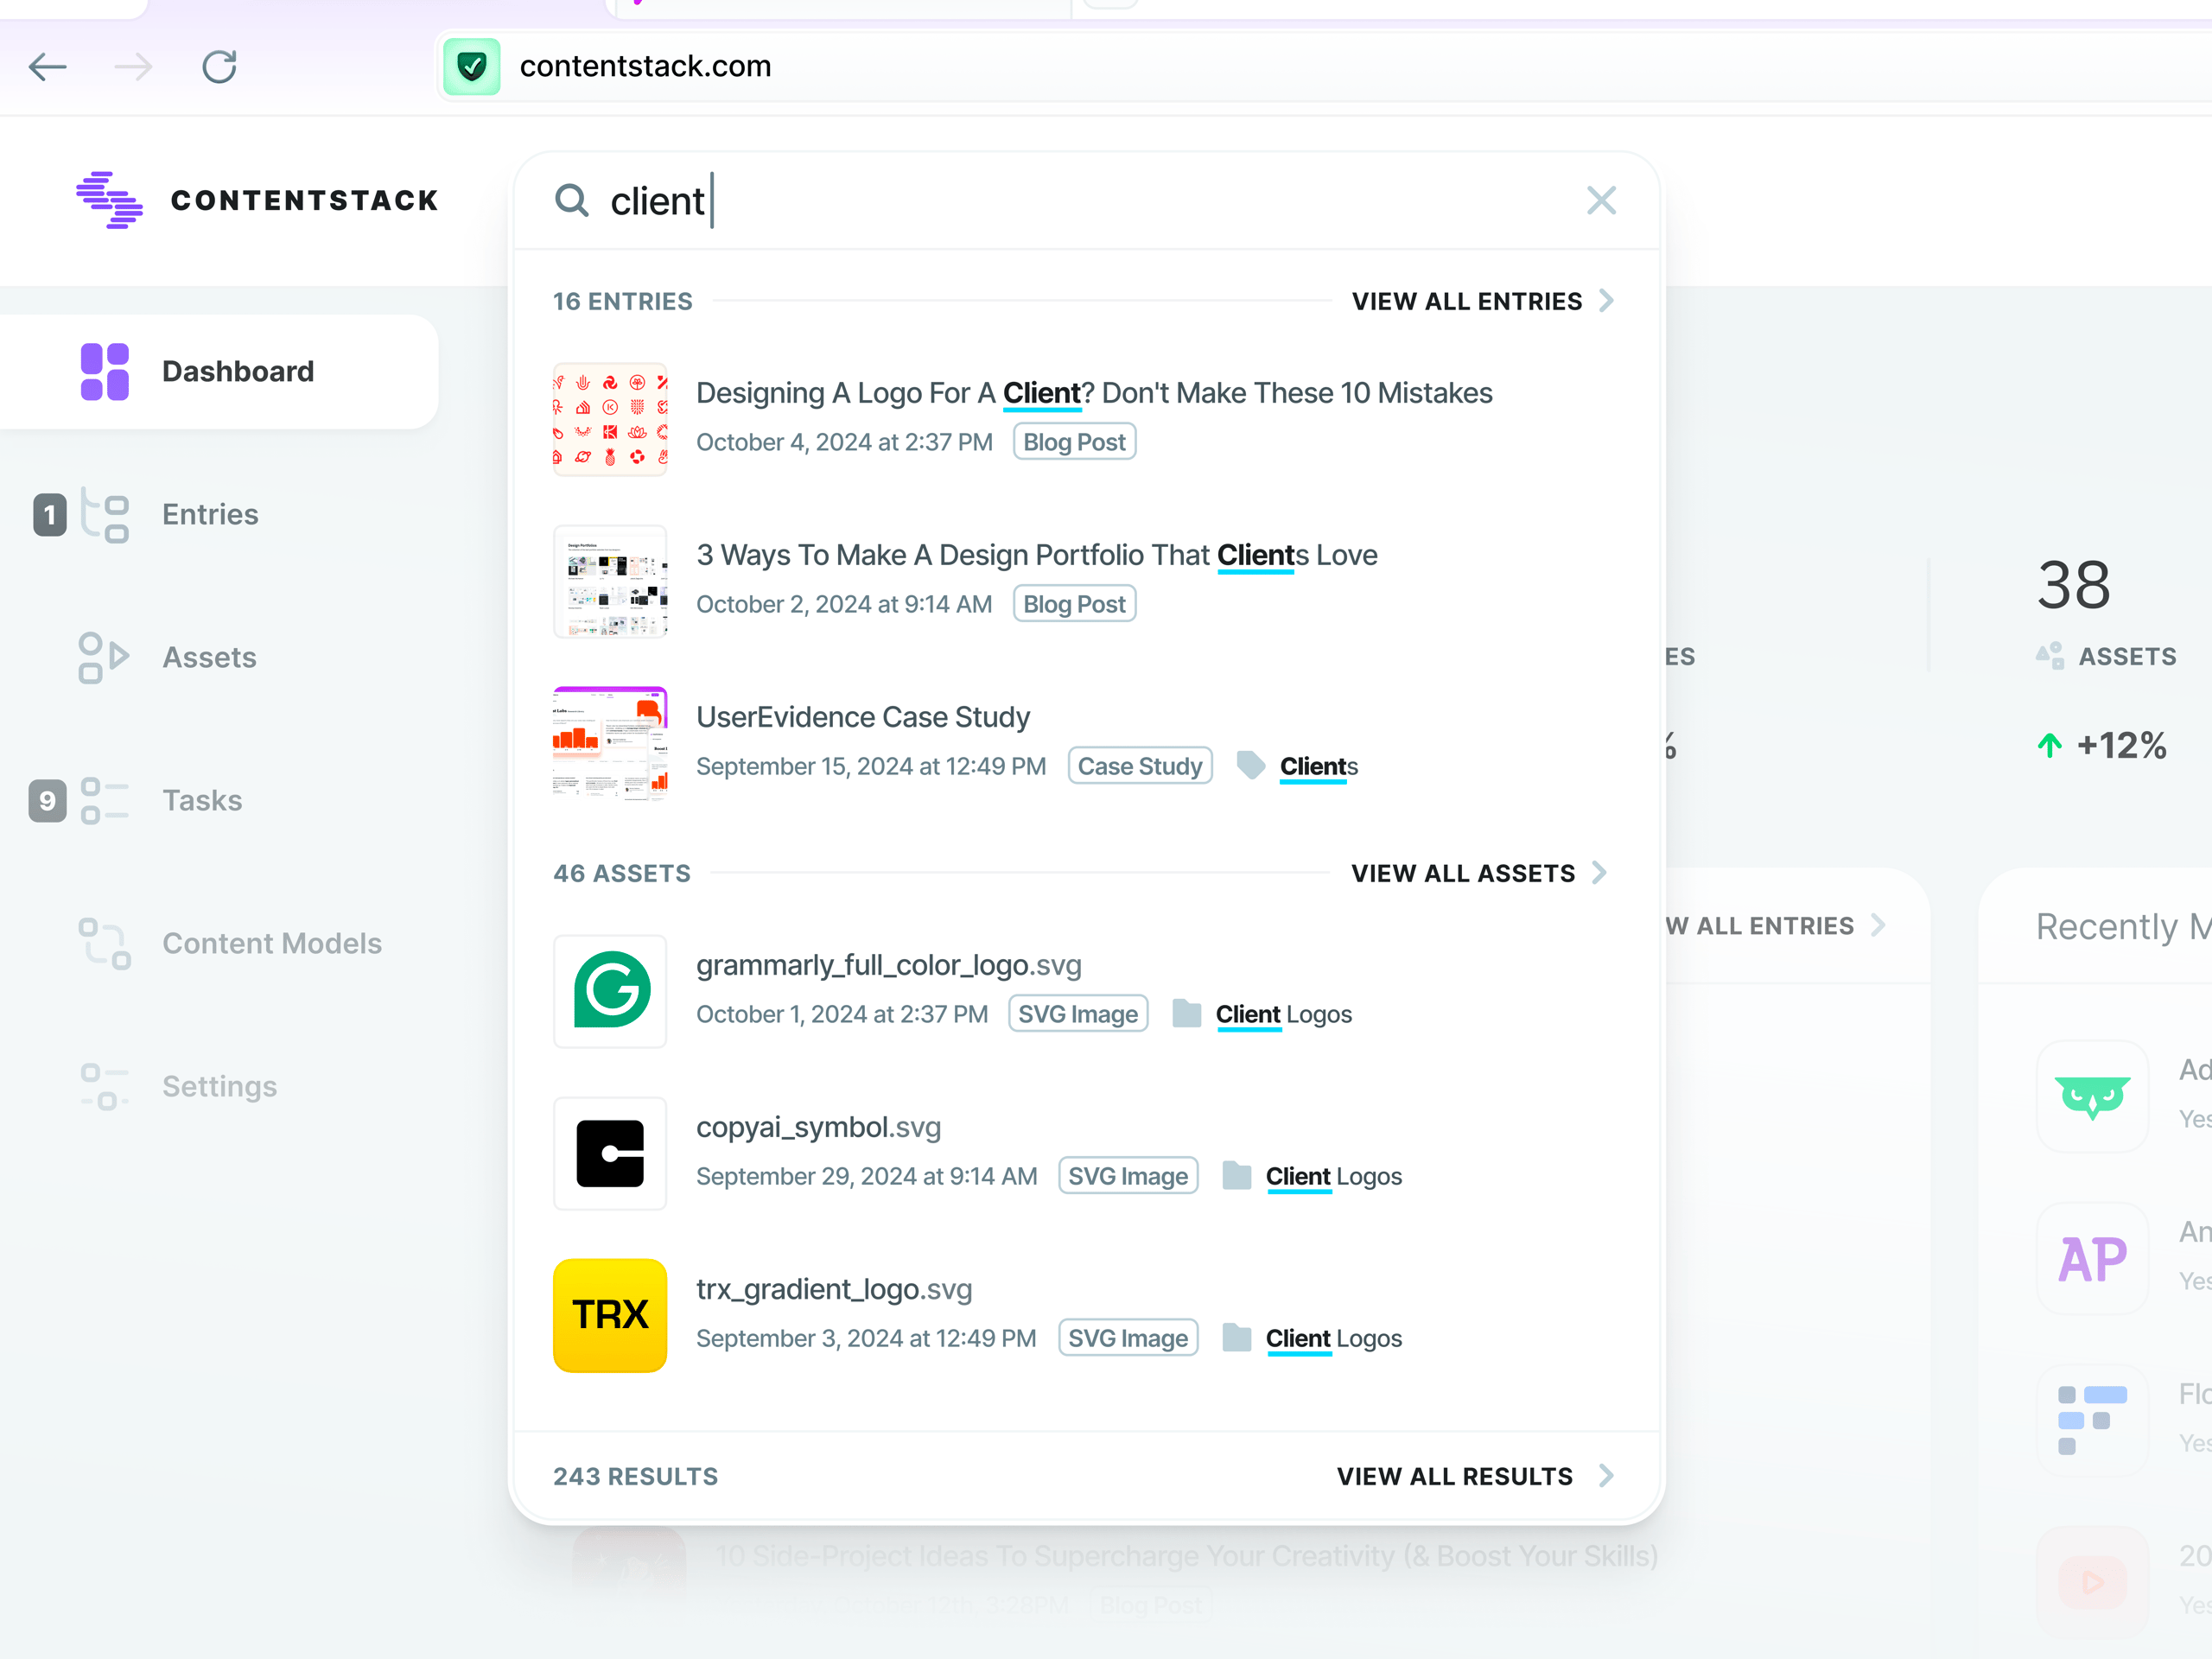2212x1659 pixels.
Task: Click Client Logos folder on grammarly row
Action: pos(1284,1014)
